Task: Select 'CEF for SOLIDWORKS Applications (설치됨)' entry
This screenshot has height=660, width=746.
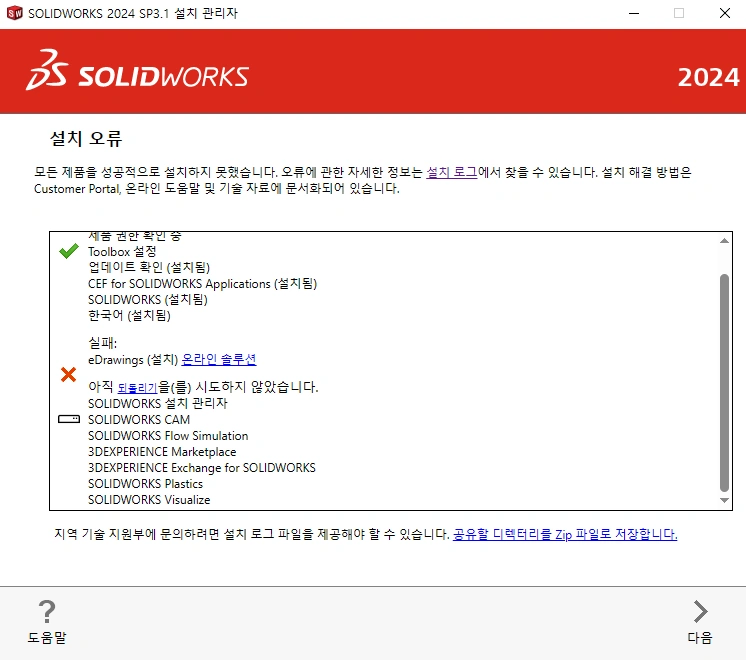Action: pos(203,284)
